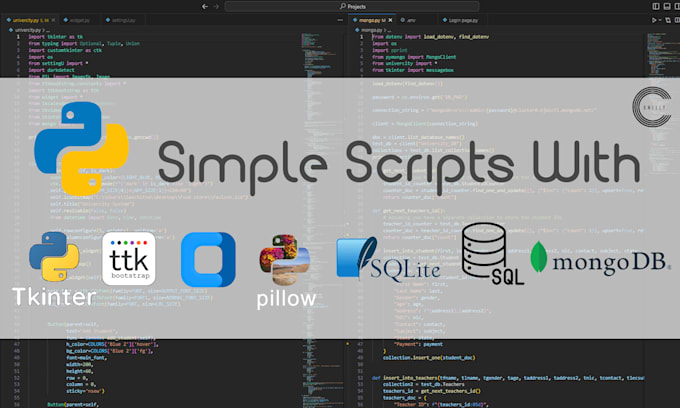Screen dimensions: 680x408
Task: Click the line "collection2 = test_db.Teachers"
Action: point(423,384)
